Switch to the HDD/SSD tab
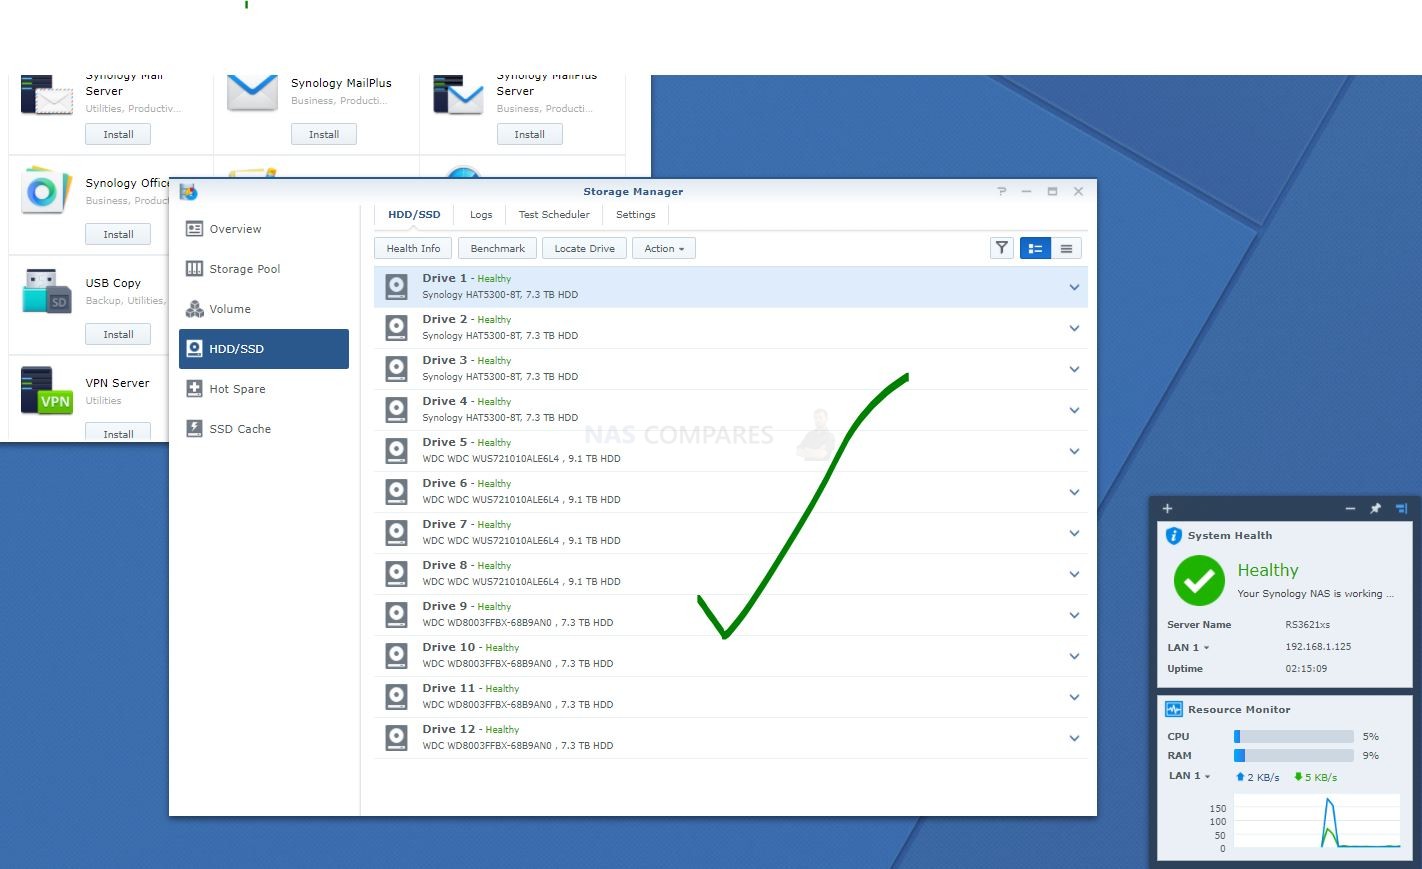Viewport: 1422px width, 869px height. coord(414,215)
